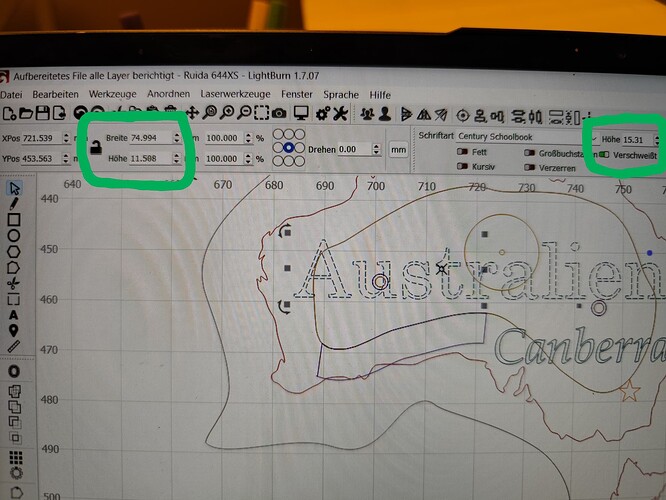The height and width of the screenshot is (500, 666).
Task: Toggle the aspect ratio lock icon
Action: (x=96, y=147)
